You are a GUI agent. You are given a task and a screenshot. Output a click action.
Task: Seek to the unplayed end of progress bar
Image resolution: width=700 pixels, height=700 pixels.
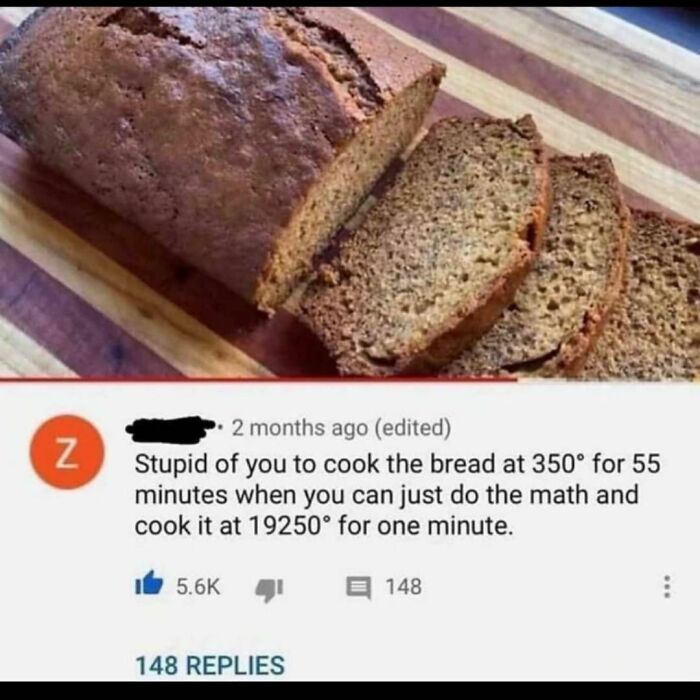[x=609, y=379]
